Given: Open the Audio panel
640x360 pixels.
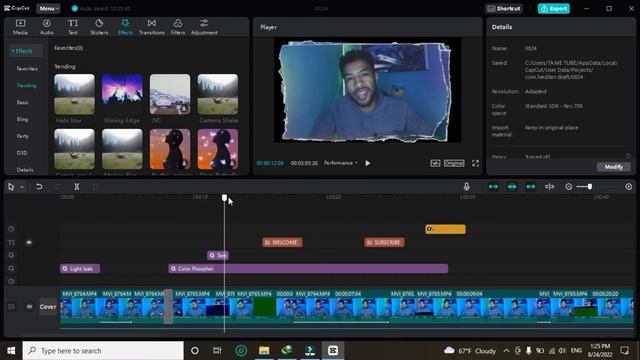Looking at the screenshot, I should (47, 27).
